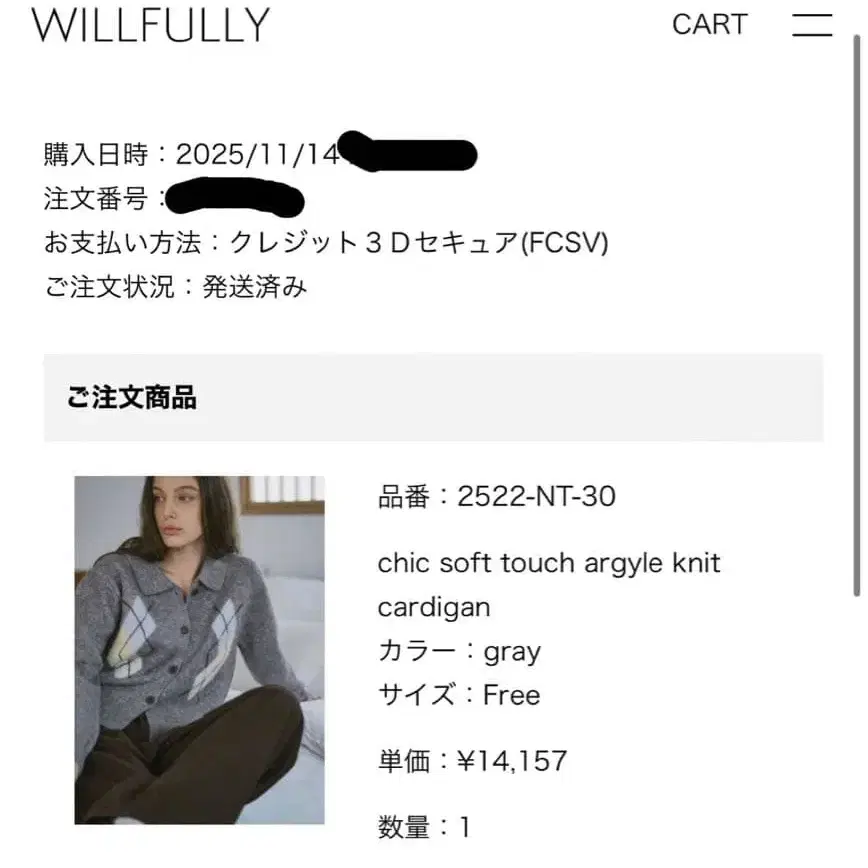Click the ご注文状況 label
Viewport: 868px width, 868px height.
point(110,287)
